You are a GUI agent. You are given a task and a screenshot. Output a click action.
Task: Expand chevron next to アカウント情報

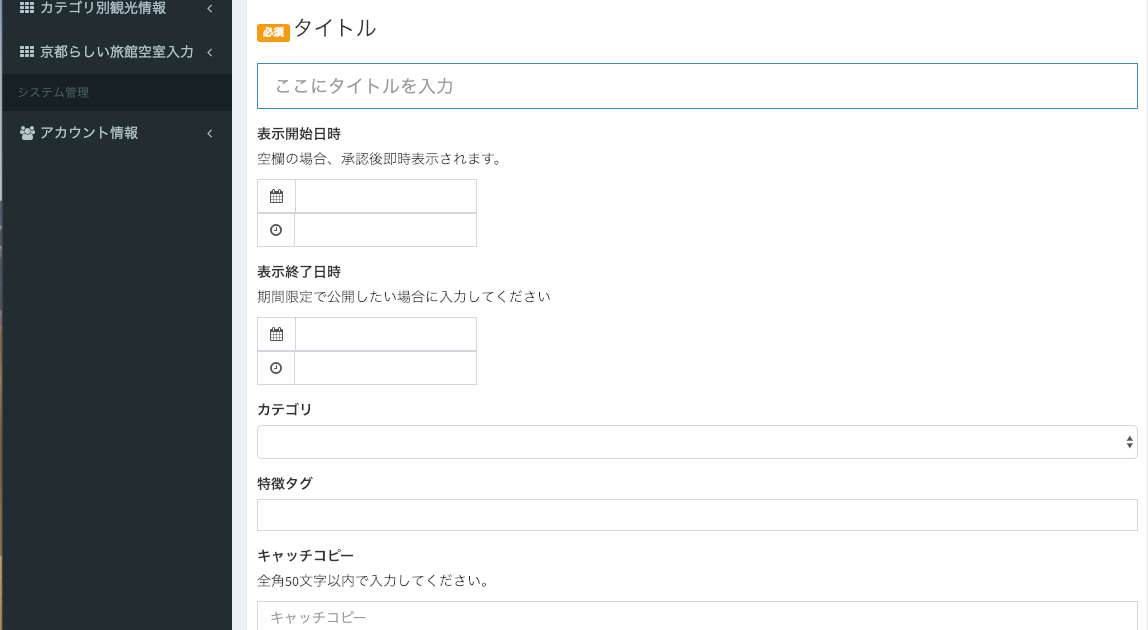[x=210, y=133]
